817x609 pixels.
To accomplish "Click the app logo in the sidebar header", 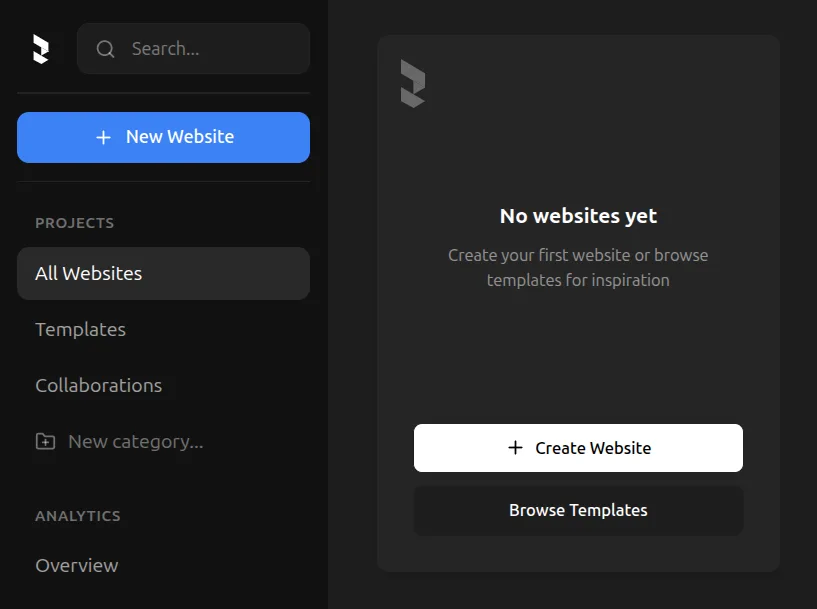I will click(x=41, y=49).
